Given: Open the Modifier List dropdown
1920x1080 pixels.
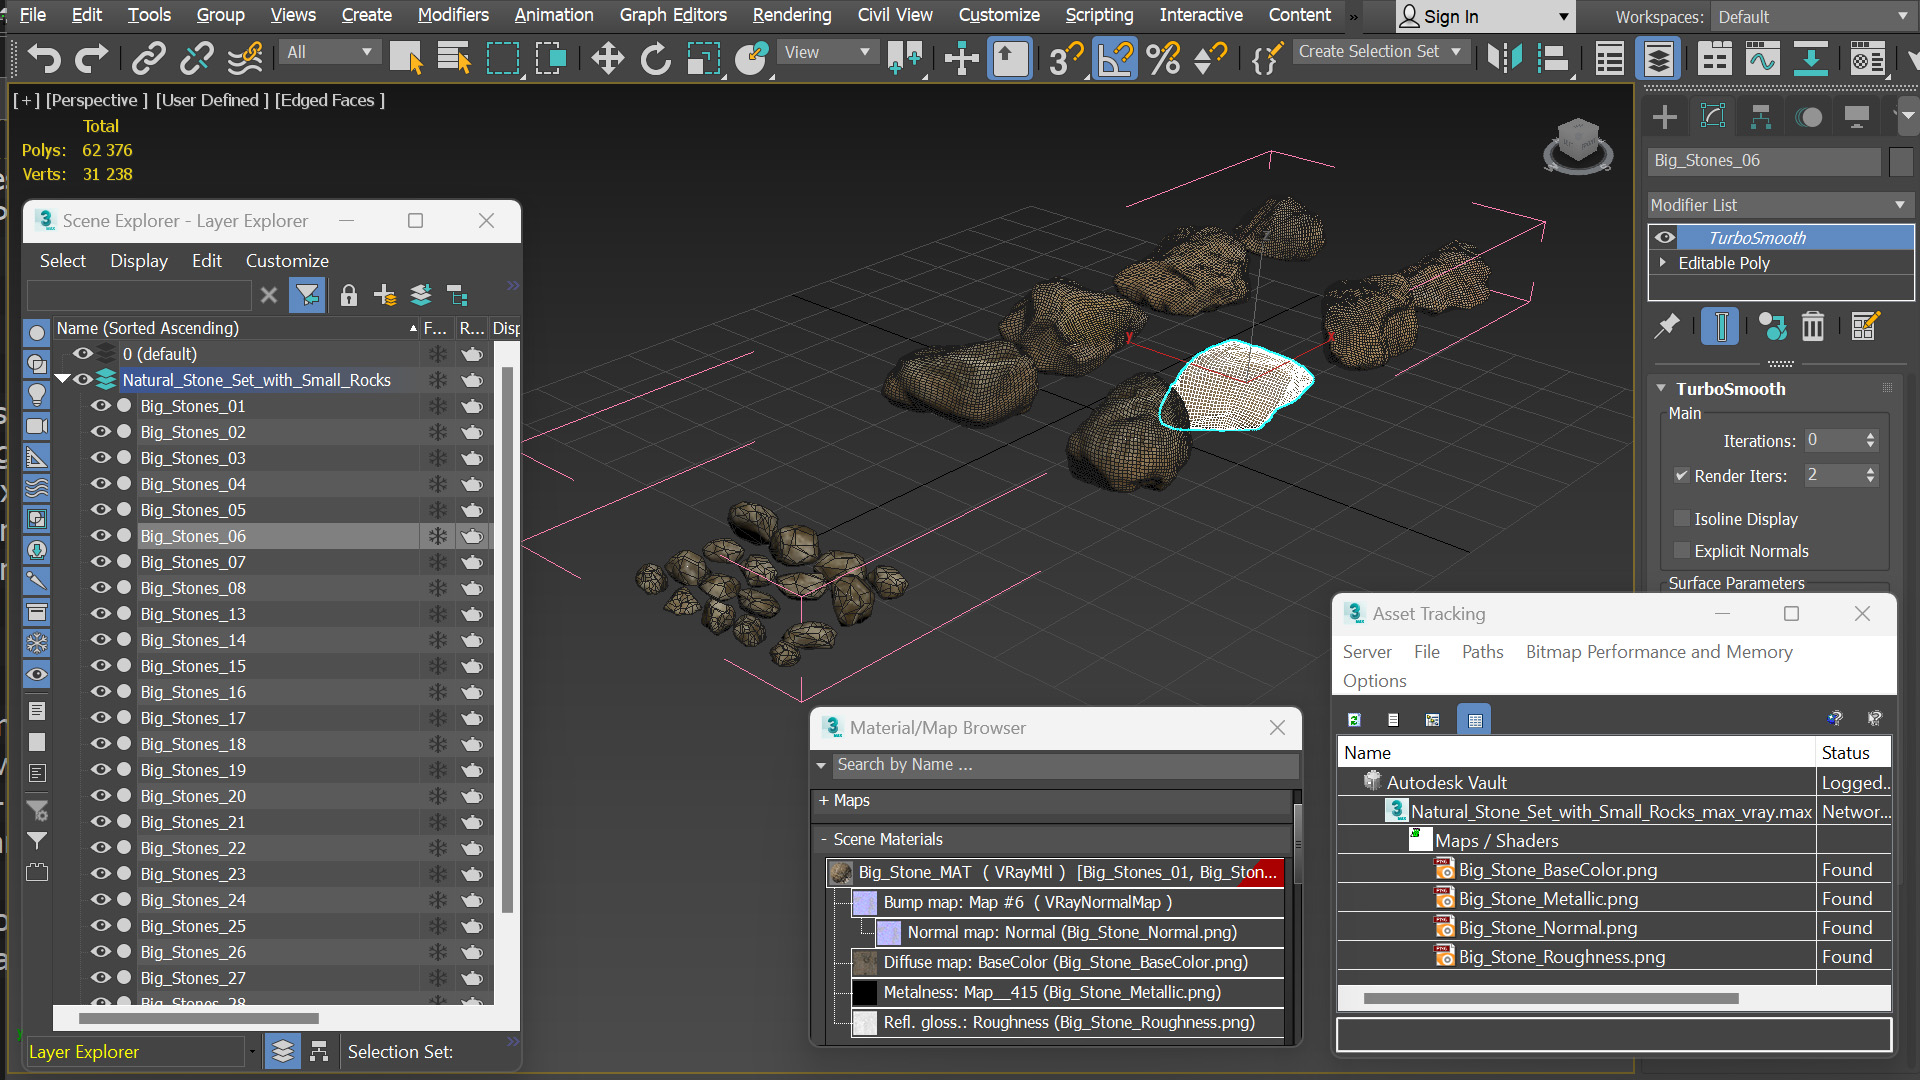Looking at the screenshot, I should click(1780, 205).
